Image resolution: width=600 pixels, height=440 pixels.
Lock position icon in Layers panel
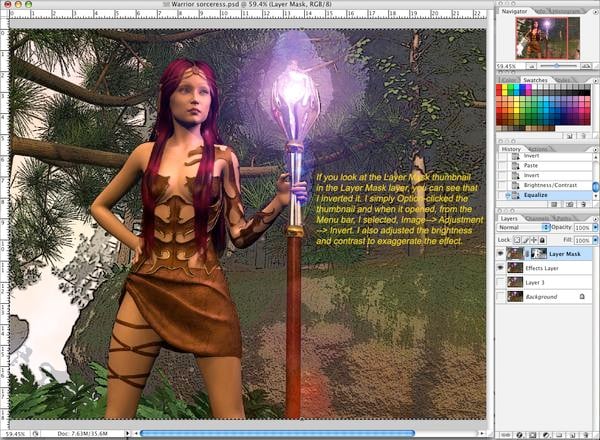click(x=534, y=240)
